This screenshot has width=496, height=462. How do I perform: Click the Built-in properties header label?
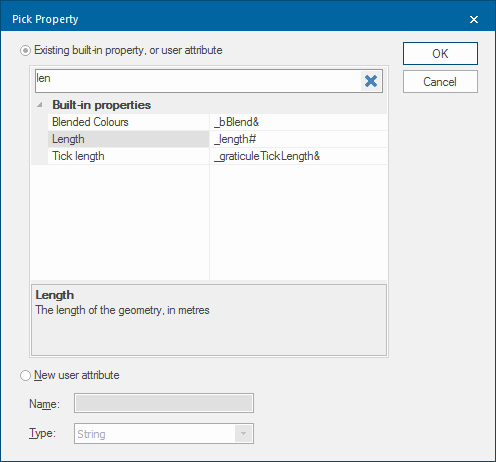[101, 105]
